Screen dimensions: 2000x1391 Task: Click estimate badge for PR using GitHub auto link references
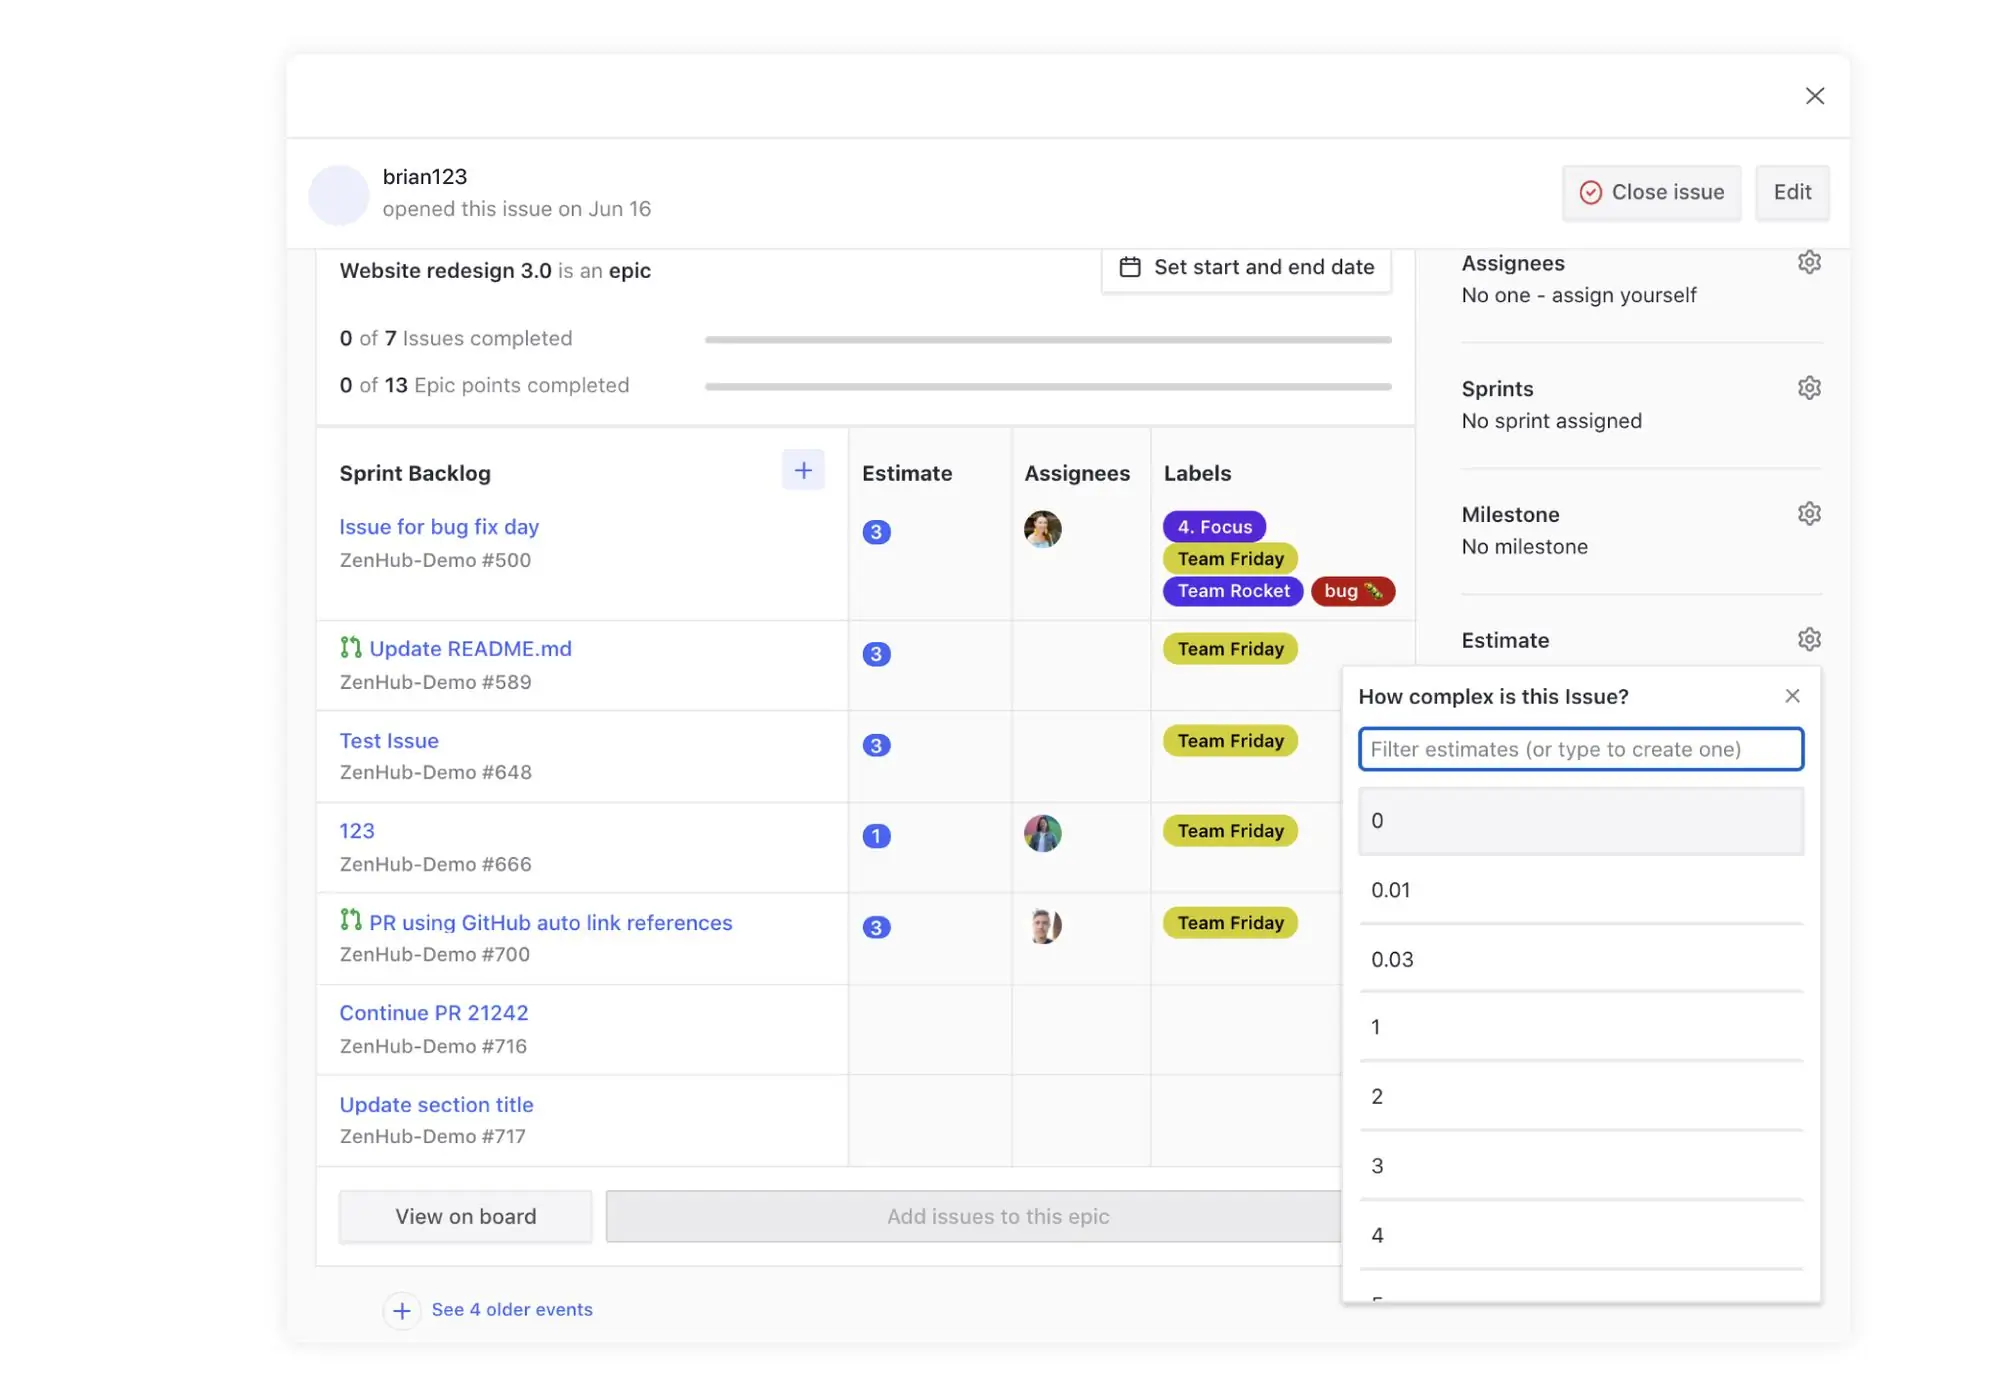click(x=876, y=927)
